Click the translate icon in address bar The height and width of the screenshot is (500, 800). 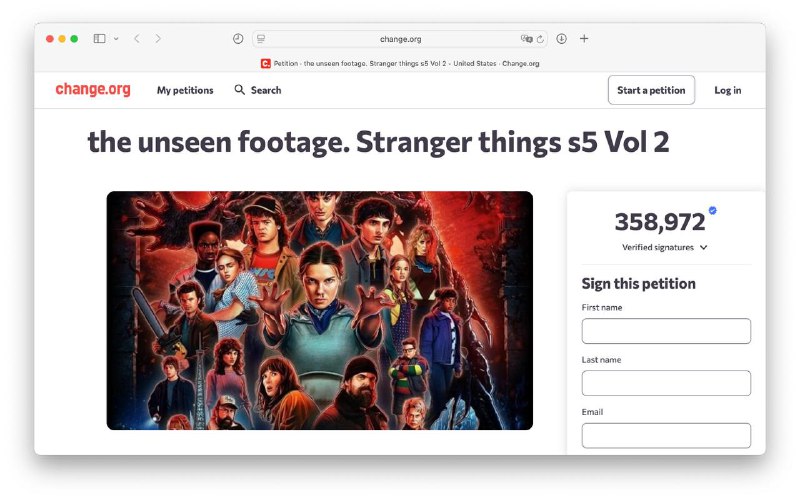click(x=526, y=39)
